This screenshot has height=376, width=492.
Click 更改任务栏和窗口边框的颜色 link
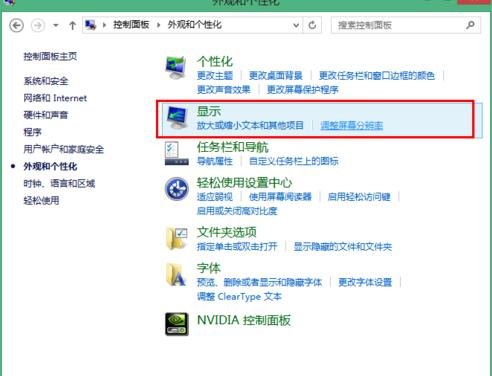click(x=377, y=76)
